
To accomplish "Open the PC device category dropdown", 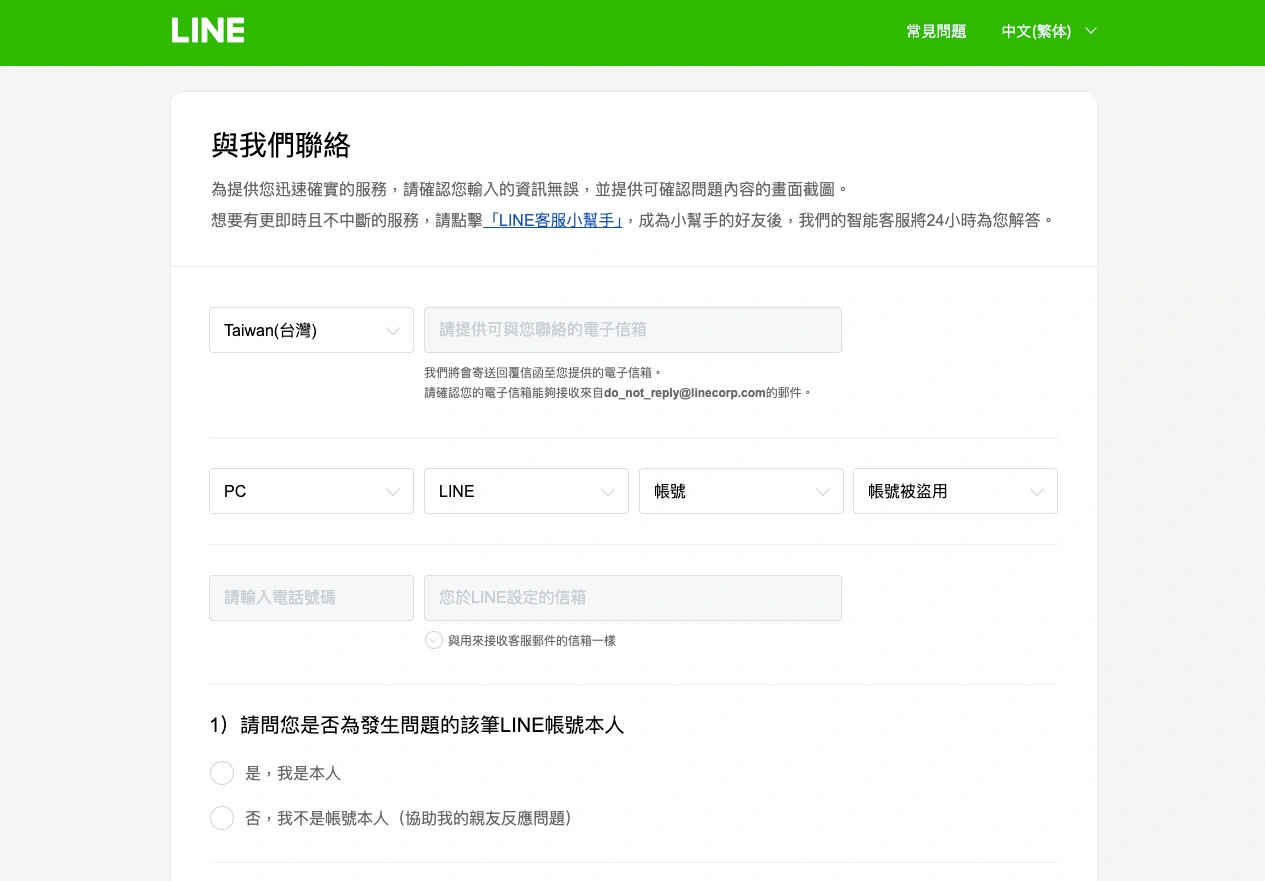I will pos(311,491).
